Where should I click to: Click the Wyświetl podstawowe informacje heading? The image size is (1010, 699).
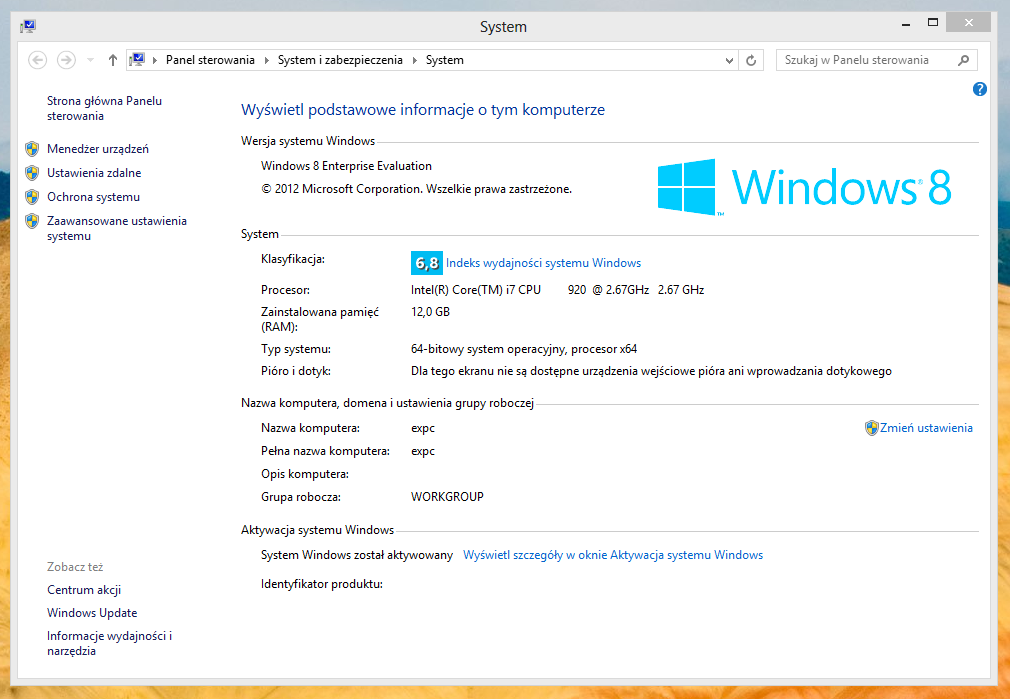423,110
